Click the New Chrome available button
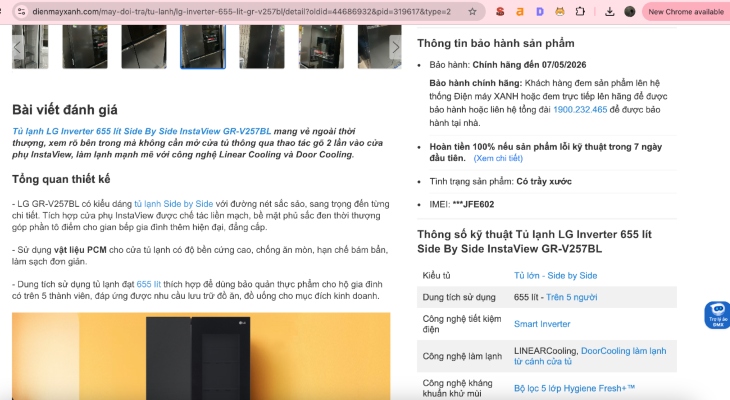The width and height of the screenshot is (730, 400). point(685,12)
